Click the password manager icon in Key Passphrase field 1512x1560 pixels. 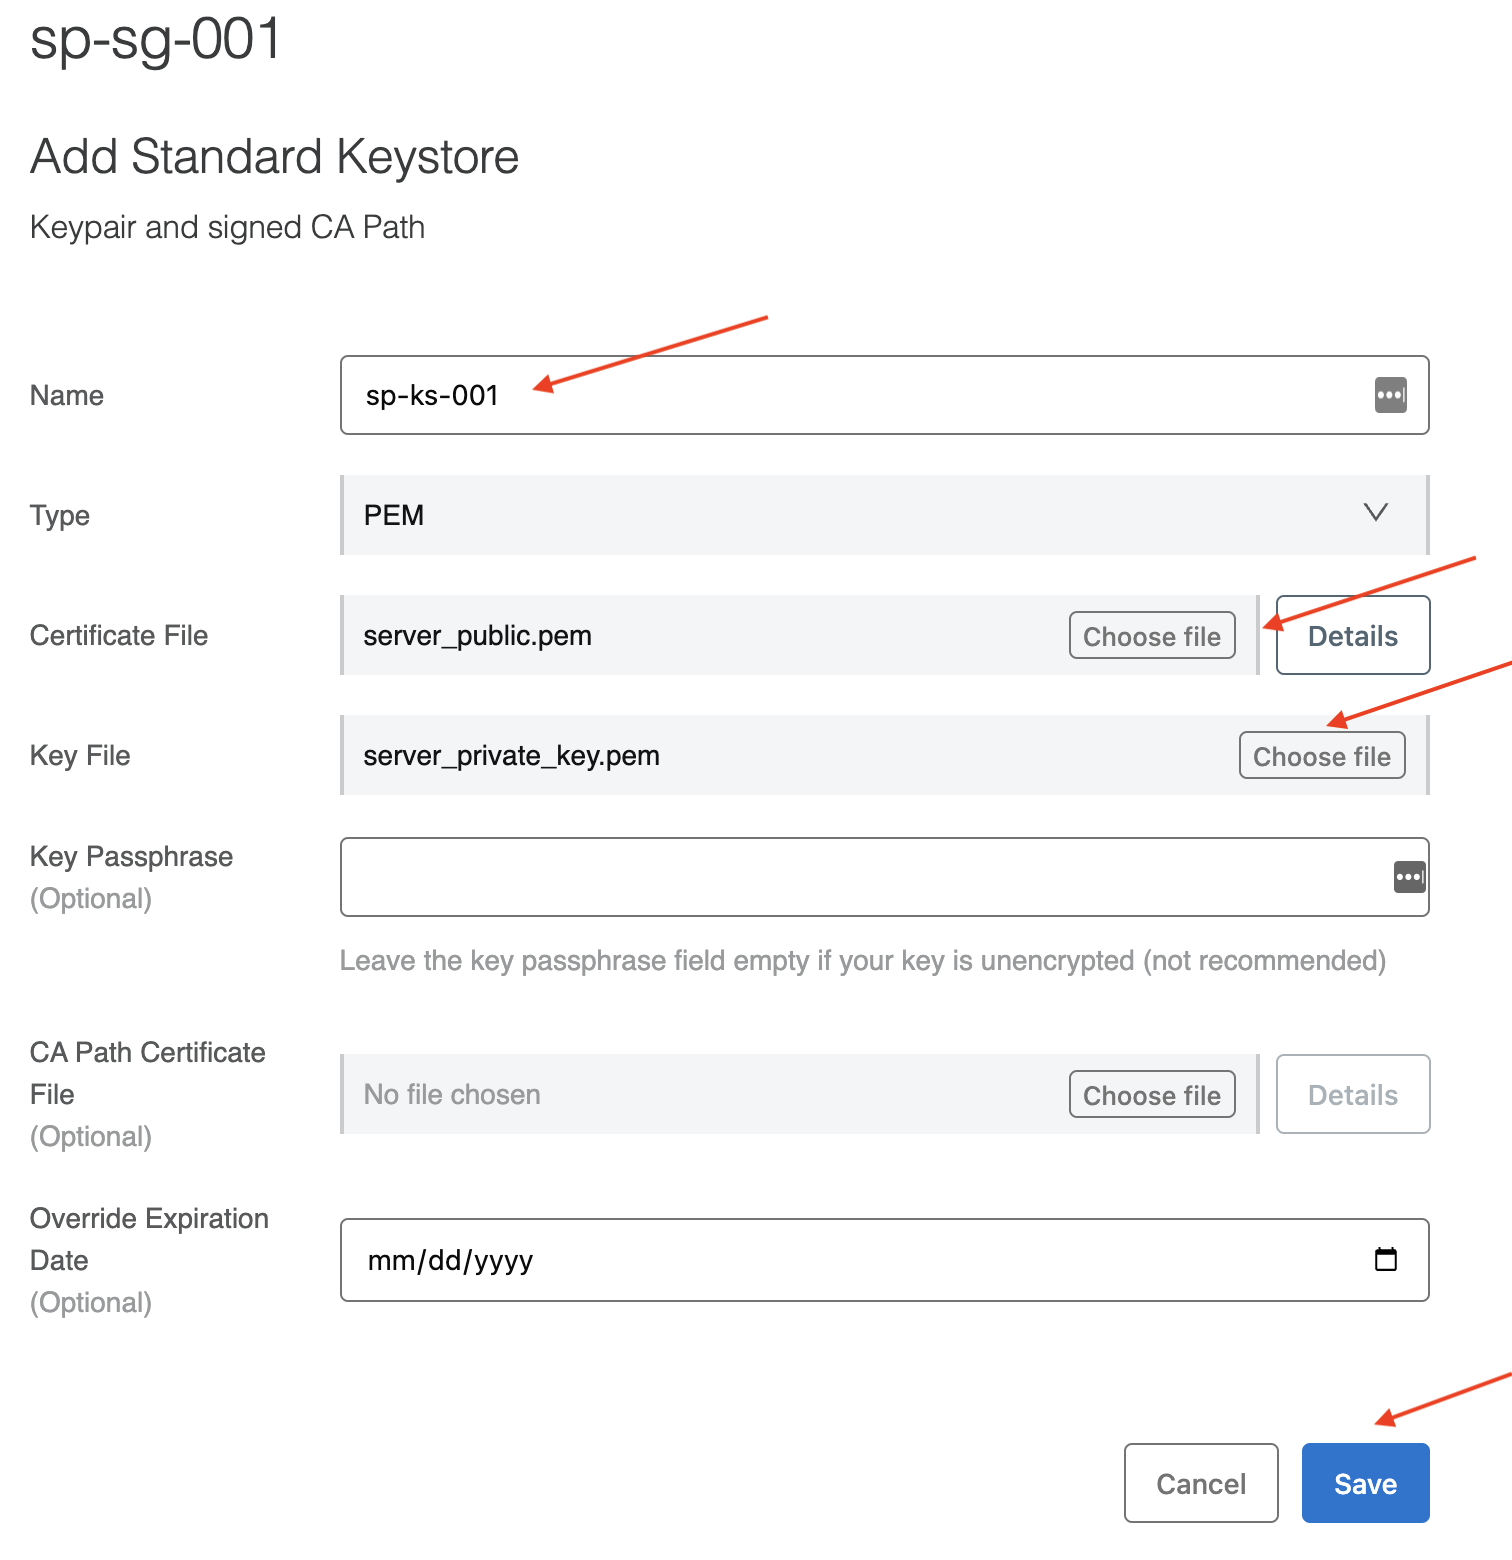(1410, 877)
